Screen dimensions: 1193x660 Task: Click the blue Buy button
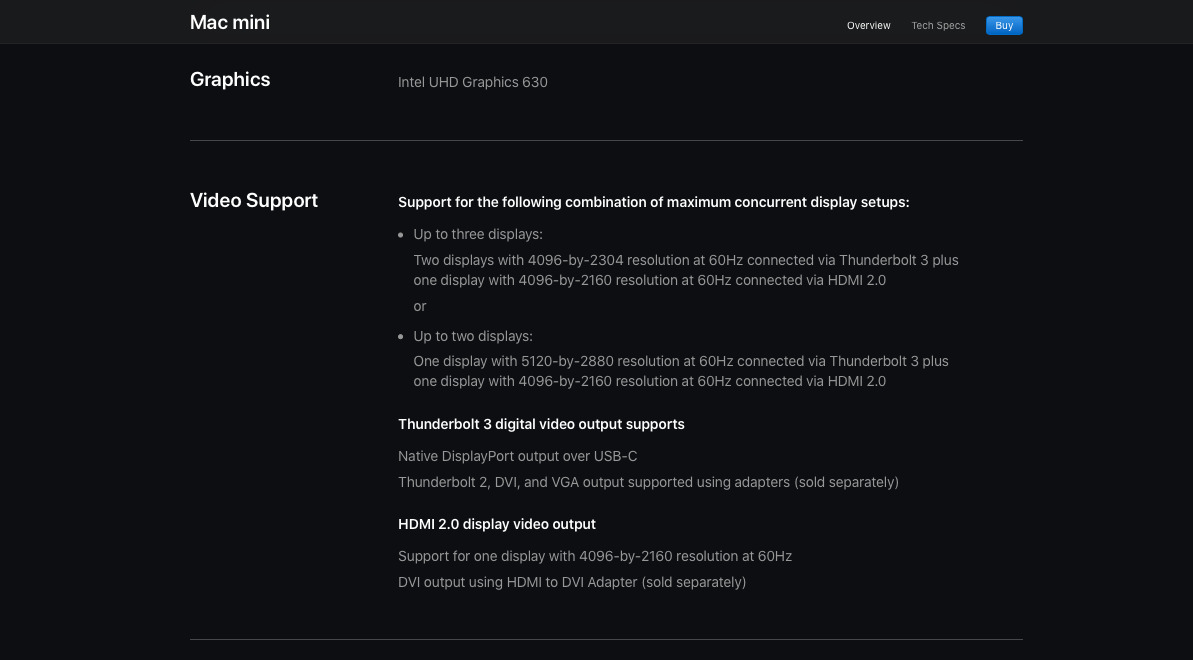1004,26
